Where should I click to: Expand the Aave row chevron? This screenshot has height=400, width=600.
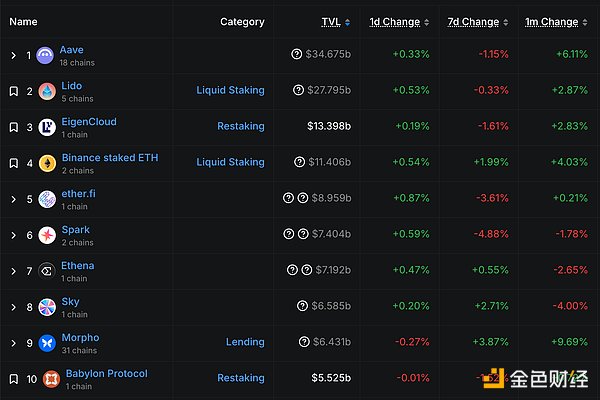pos(13,55)
